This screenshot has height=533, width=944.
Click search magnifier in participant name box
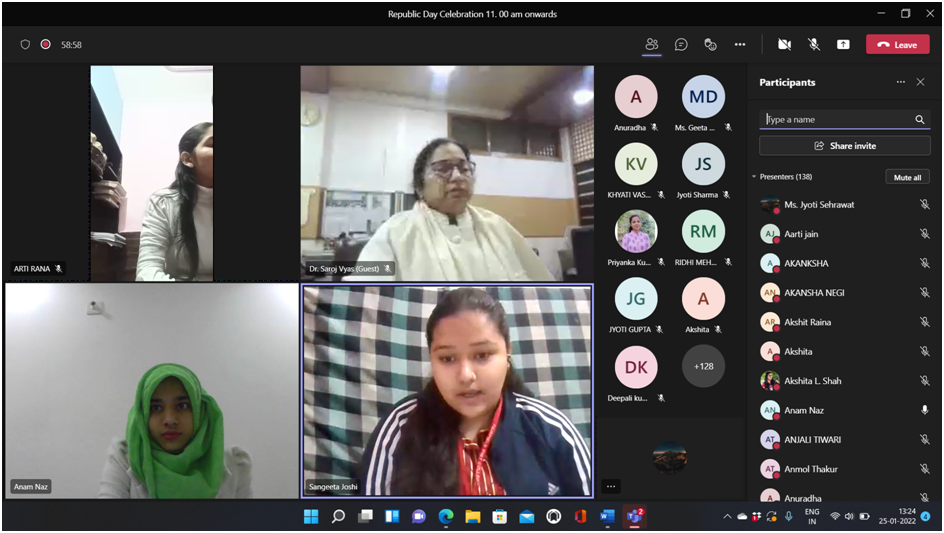click(919, 120)
